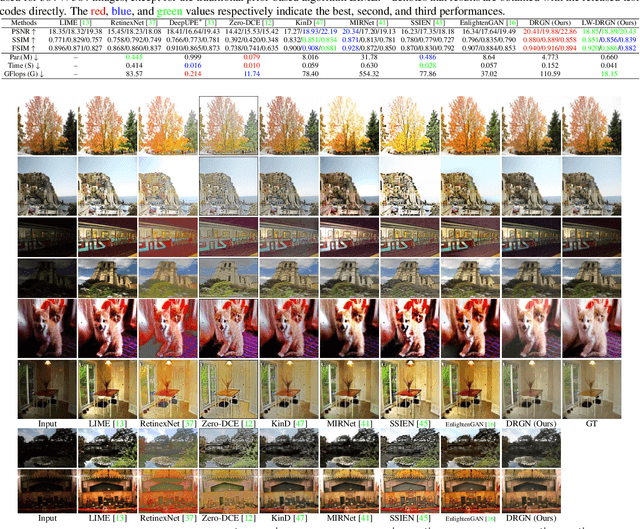Click the 'SSIM ↑' row label

(23, 40)
